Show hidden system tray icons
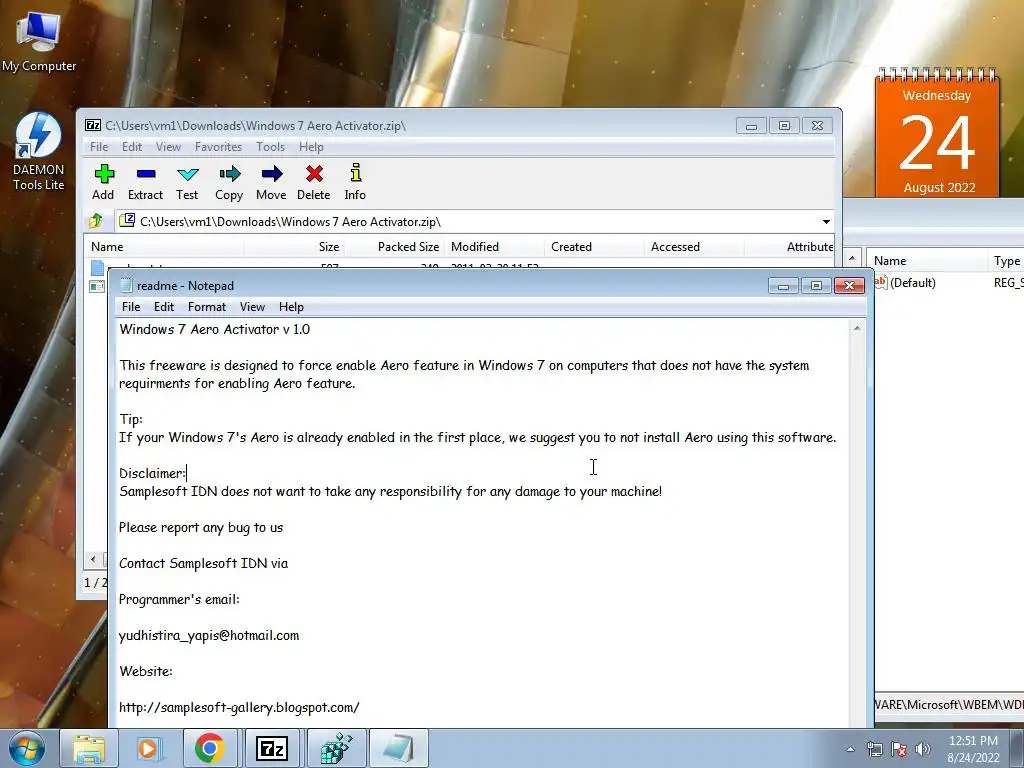The width and height of the screenshot is (1024, 768). point(850,749)
